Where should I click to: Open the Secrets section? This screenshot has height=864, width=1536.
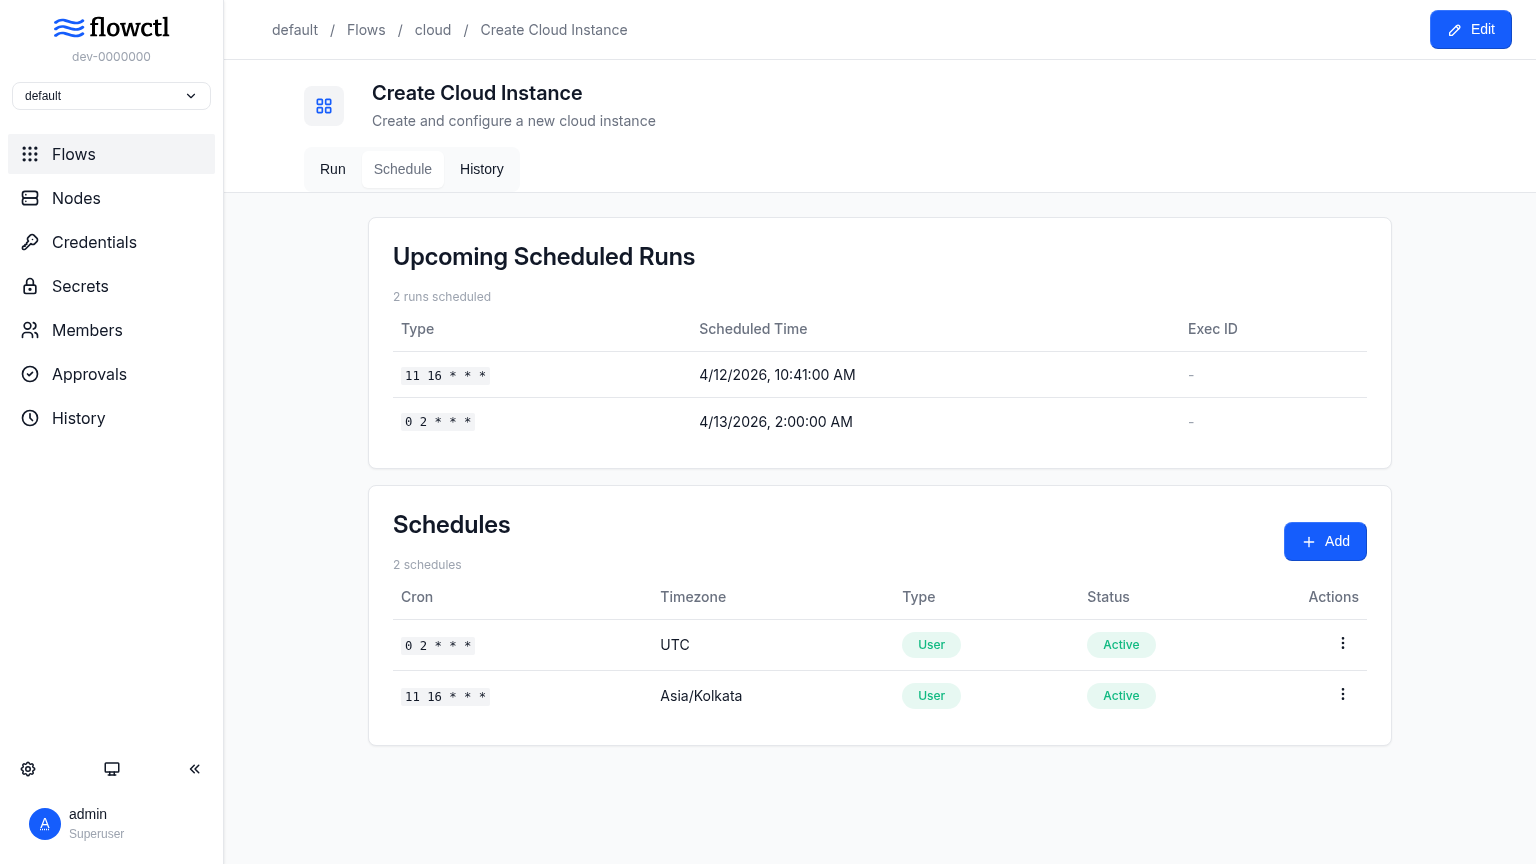click(111, 286)
